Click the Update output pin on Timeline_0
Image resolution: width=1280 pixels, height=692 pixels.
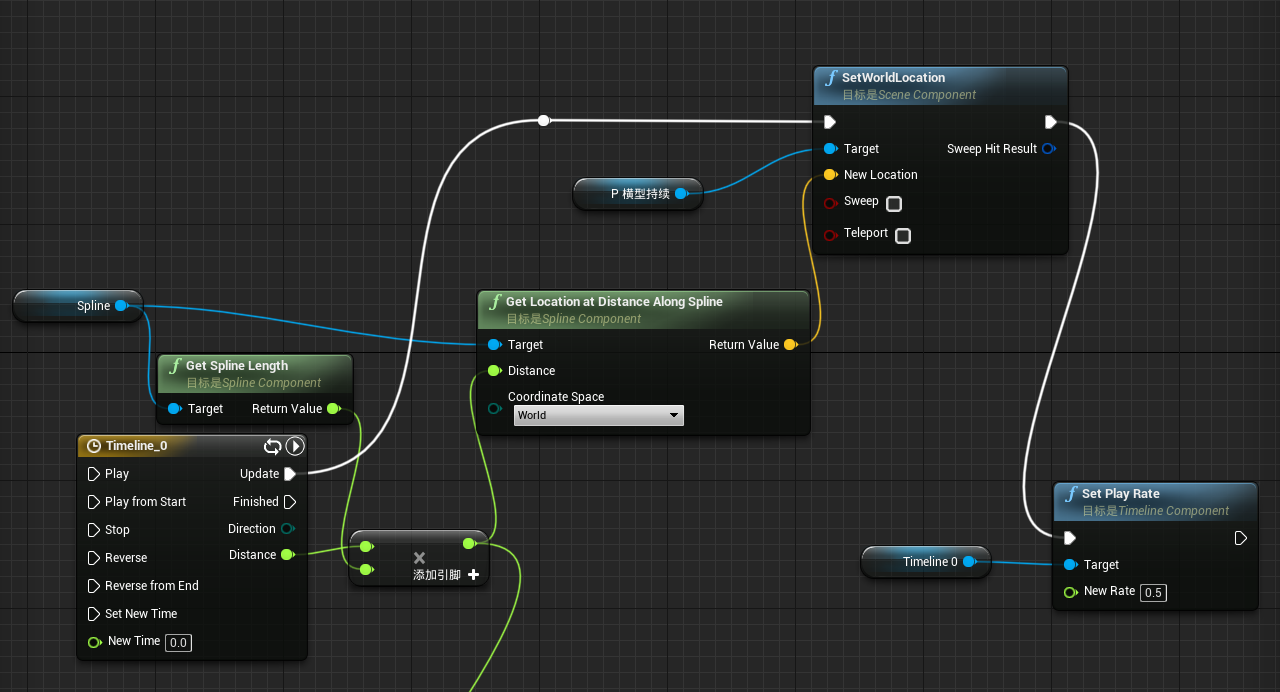[x=290, y=474]
